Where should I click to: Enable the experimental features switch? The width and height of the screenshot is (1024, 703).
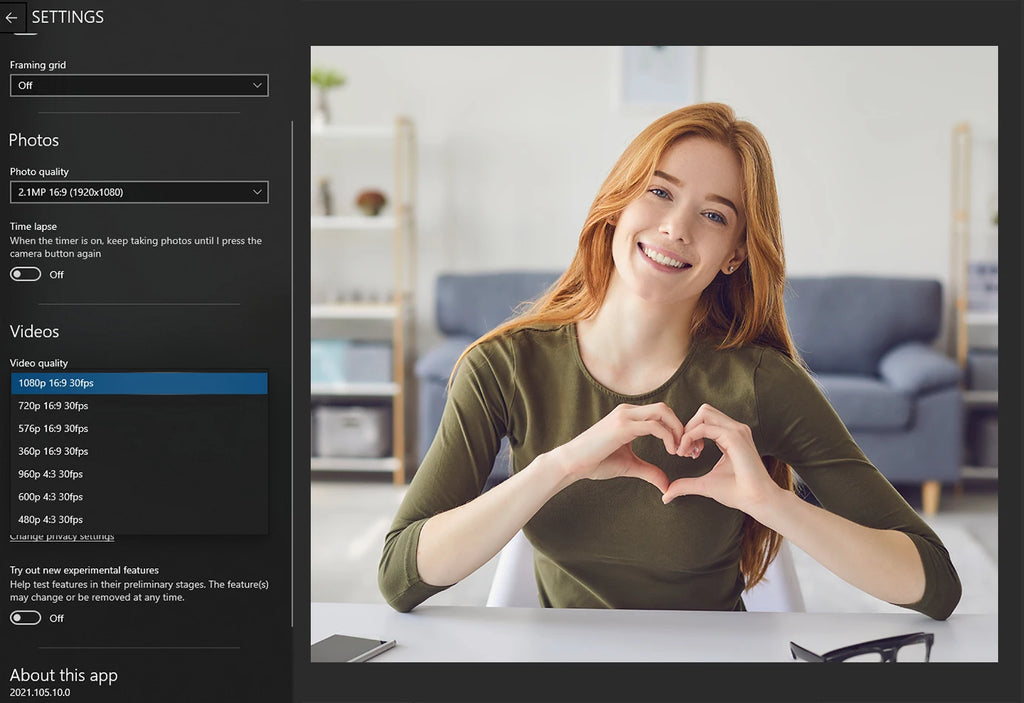tap(25, 618)
